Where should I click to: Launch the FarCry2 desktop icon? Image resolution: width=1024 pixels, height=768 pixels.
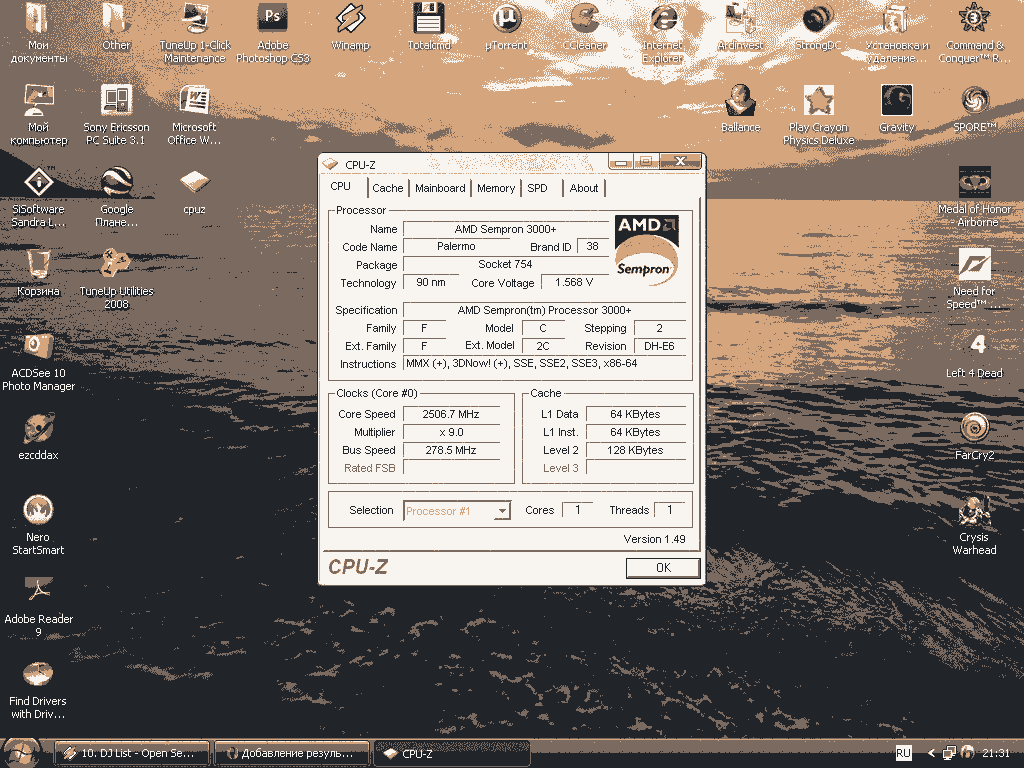click(974, 428)
